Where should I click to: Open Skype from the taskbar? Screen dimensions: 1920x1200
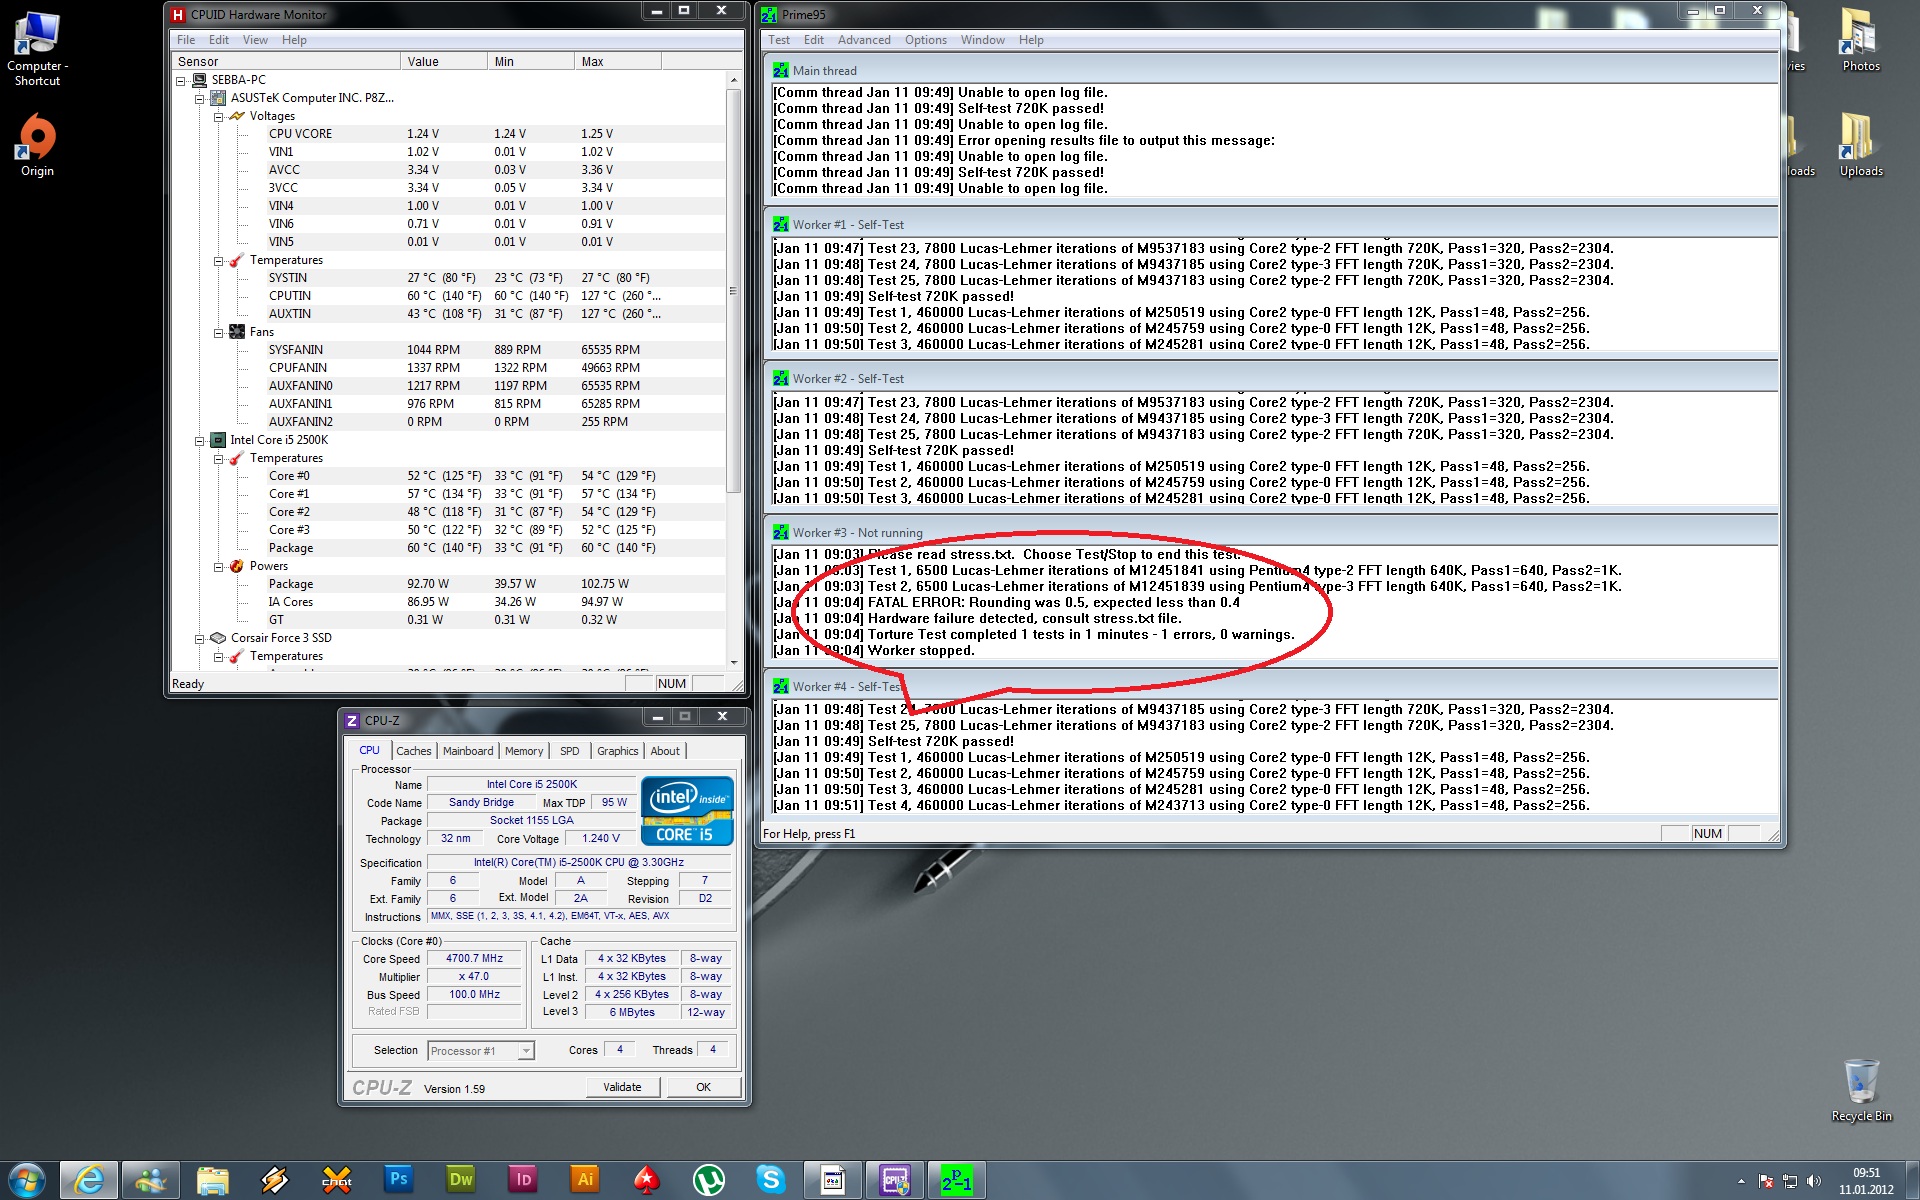(771, 1180)
